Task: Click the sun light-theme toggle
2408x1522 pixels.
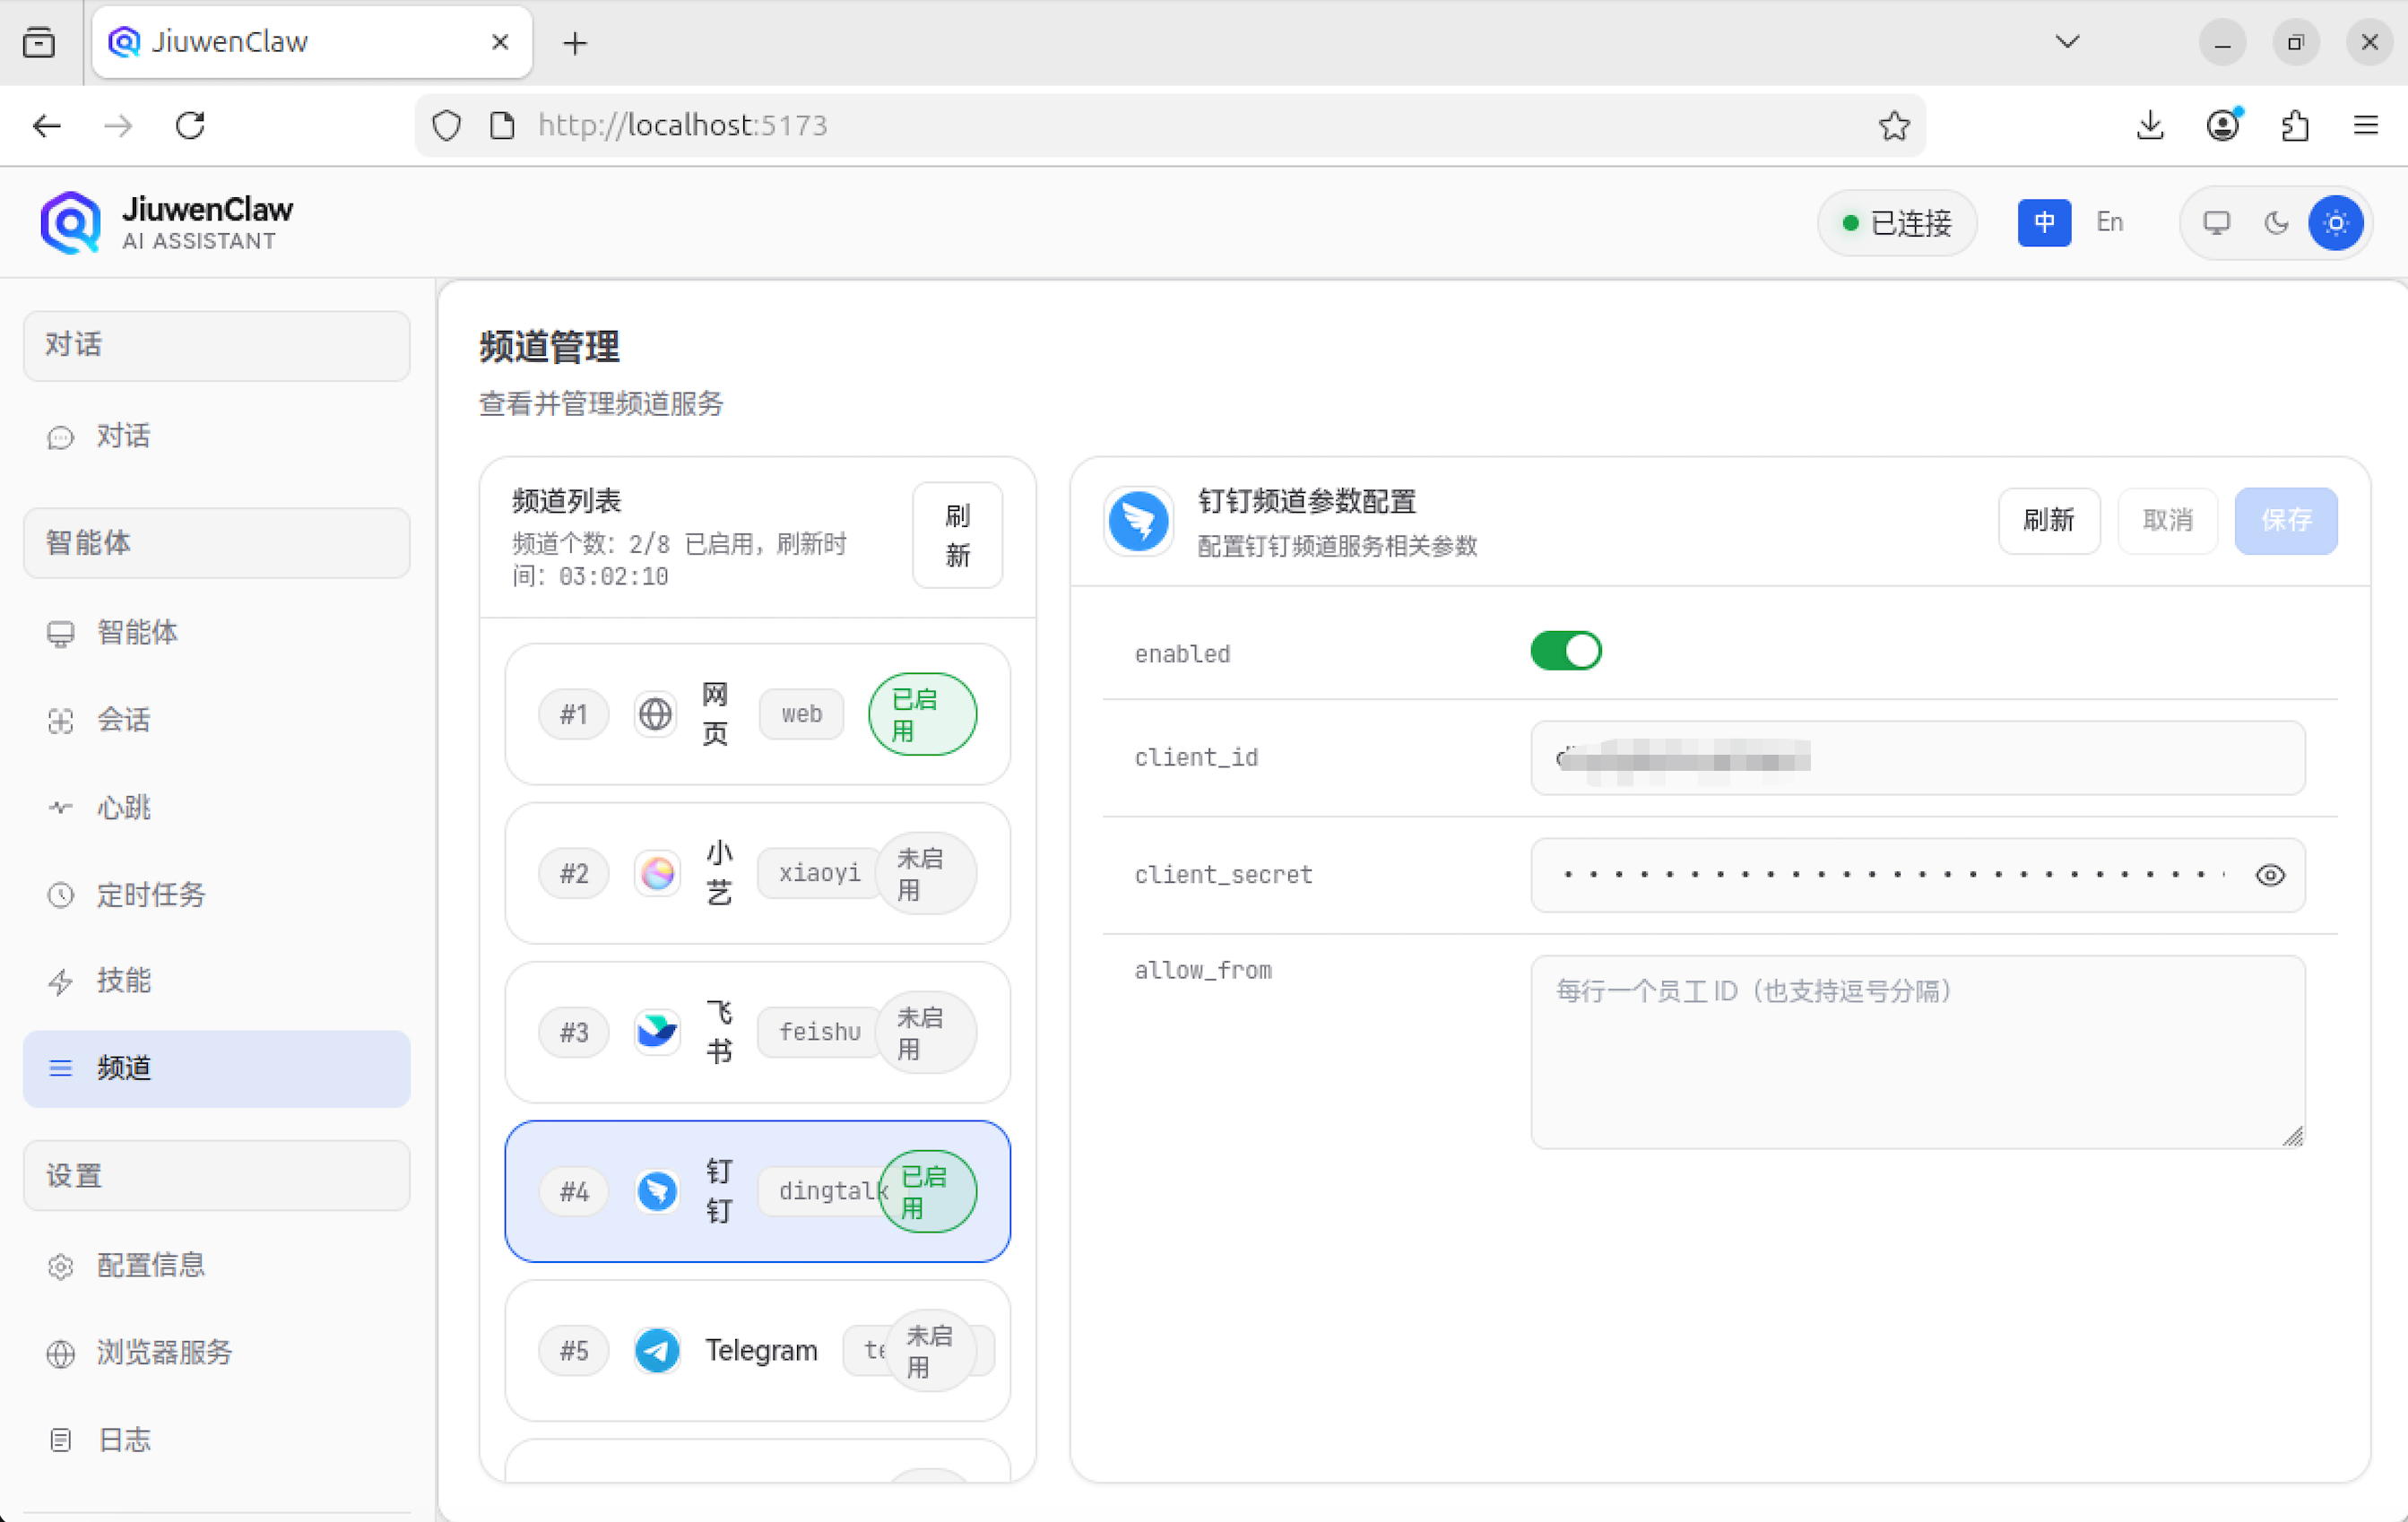Action: [x=2336, y=223]
